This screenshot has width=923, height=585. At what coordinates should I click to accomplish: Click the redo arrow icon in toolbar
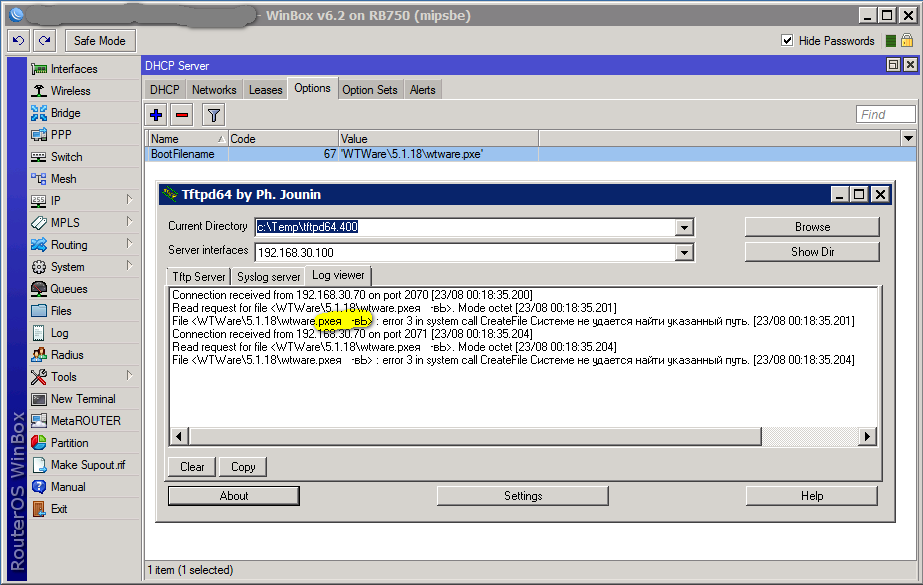click(44, 40)
